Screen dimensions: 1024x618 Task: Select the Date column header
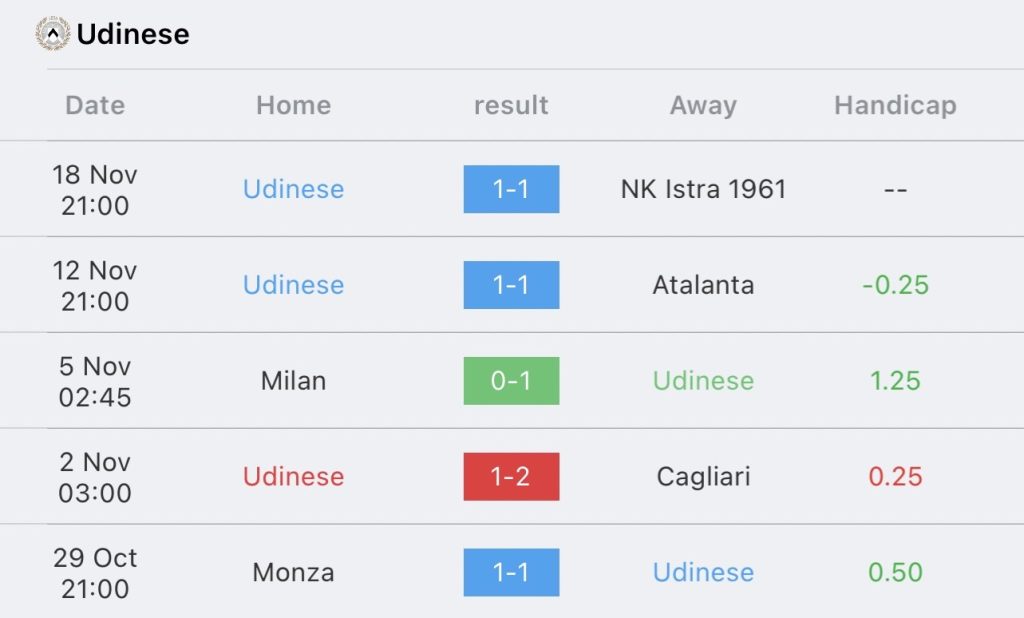coord(95,105)
